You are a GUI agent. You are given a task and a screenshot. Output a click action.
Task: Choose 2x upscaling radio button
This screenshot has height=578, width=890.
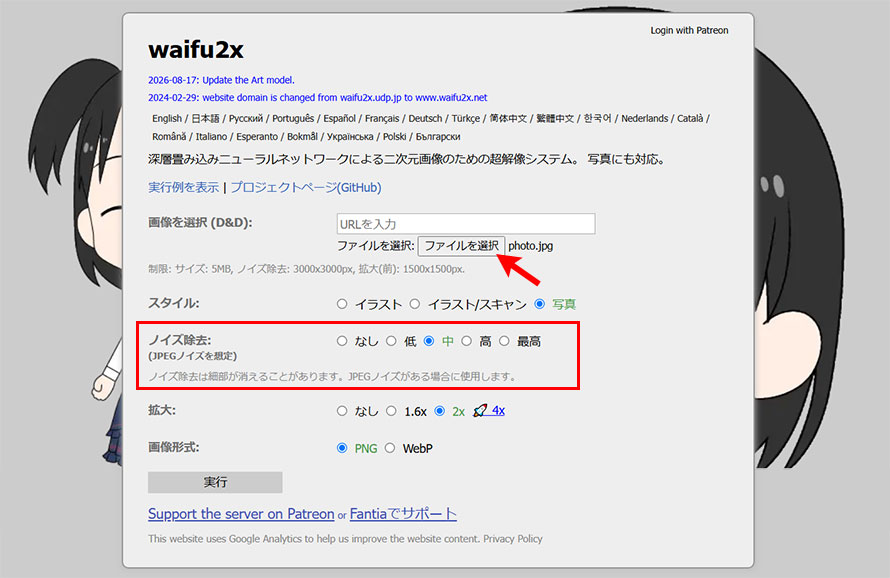(x=439, y=411)
